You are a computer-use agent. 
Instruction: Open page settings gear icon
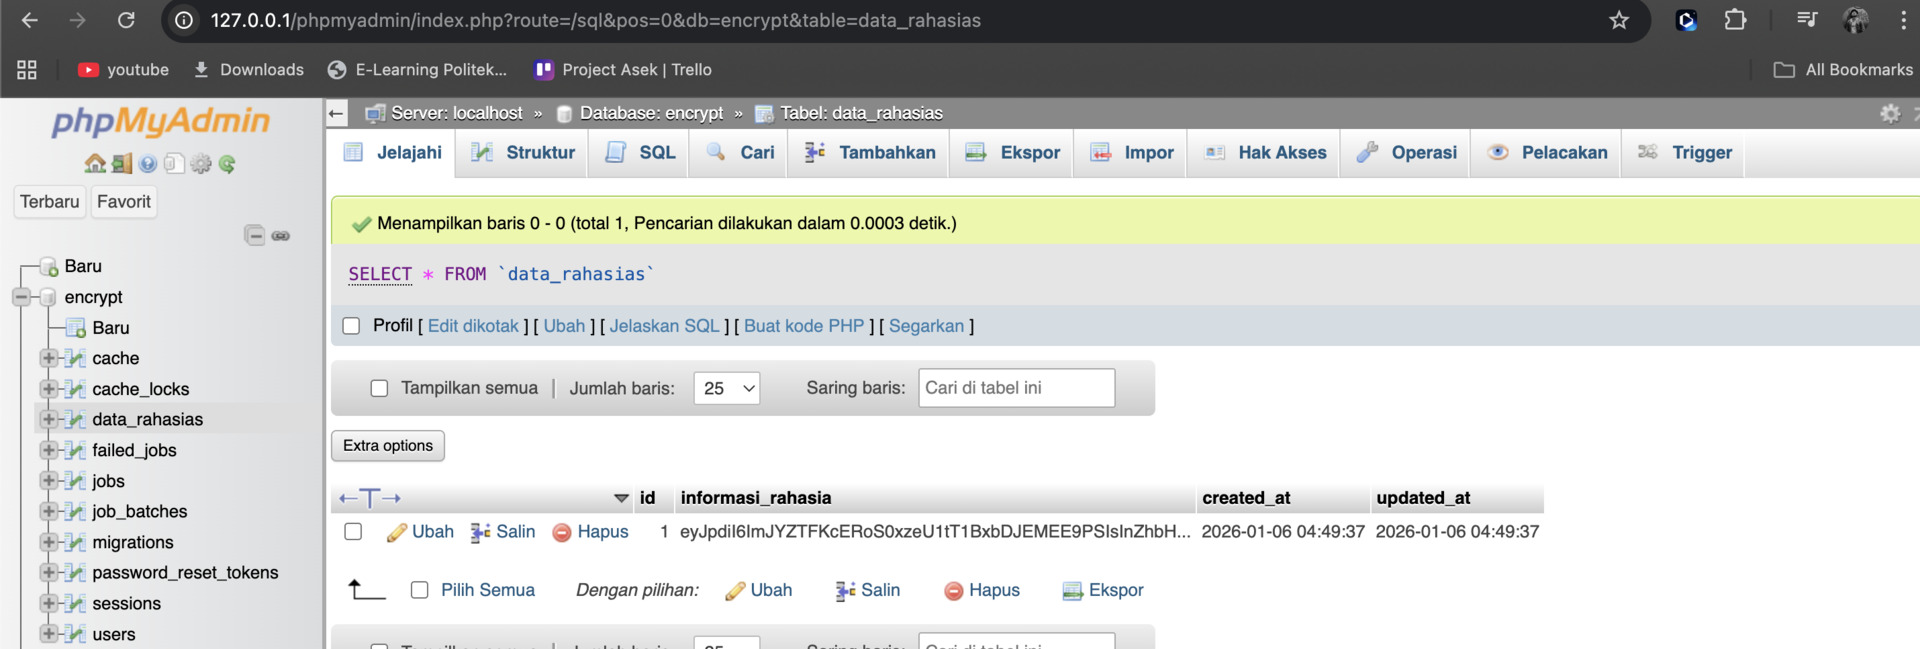coord(1889,113)
